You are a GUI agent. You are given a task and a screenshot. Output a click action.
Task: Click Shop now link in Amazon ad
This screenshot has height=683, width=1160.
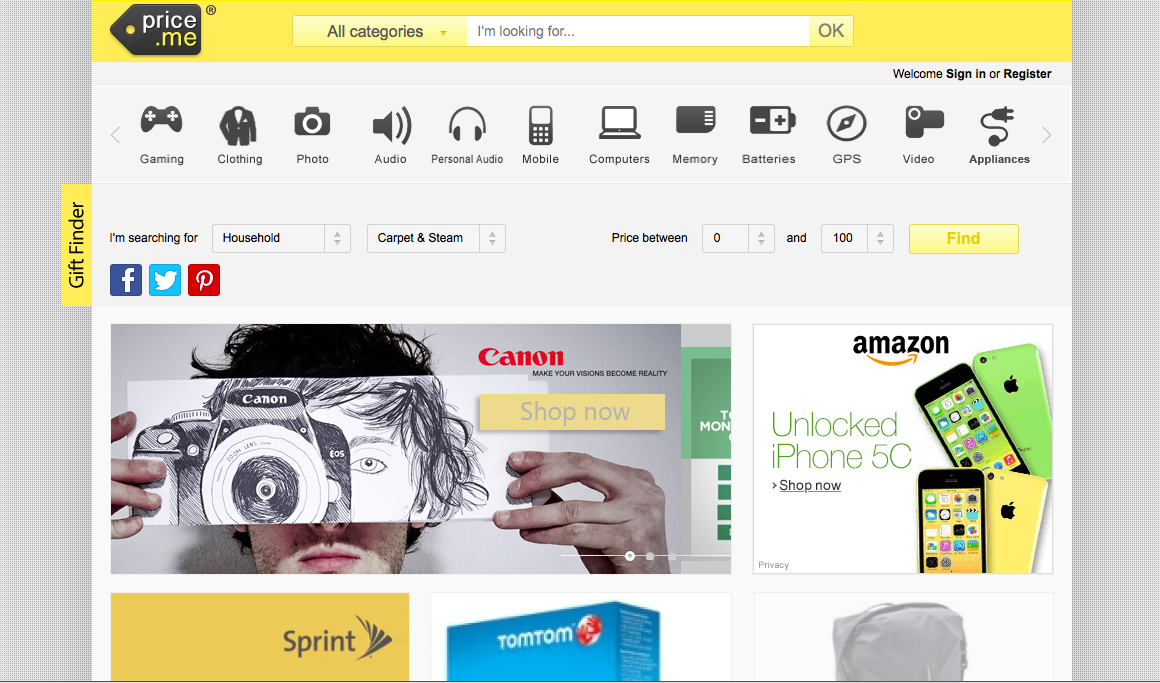pos(809,485)
